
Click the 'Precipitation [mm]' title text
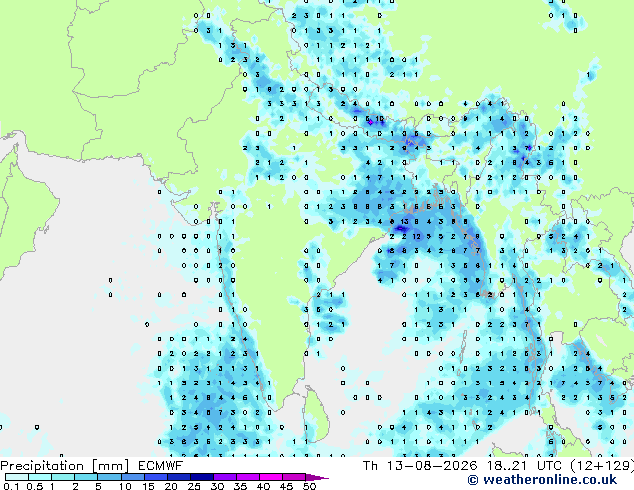pos(65,466)
